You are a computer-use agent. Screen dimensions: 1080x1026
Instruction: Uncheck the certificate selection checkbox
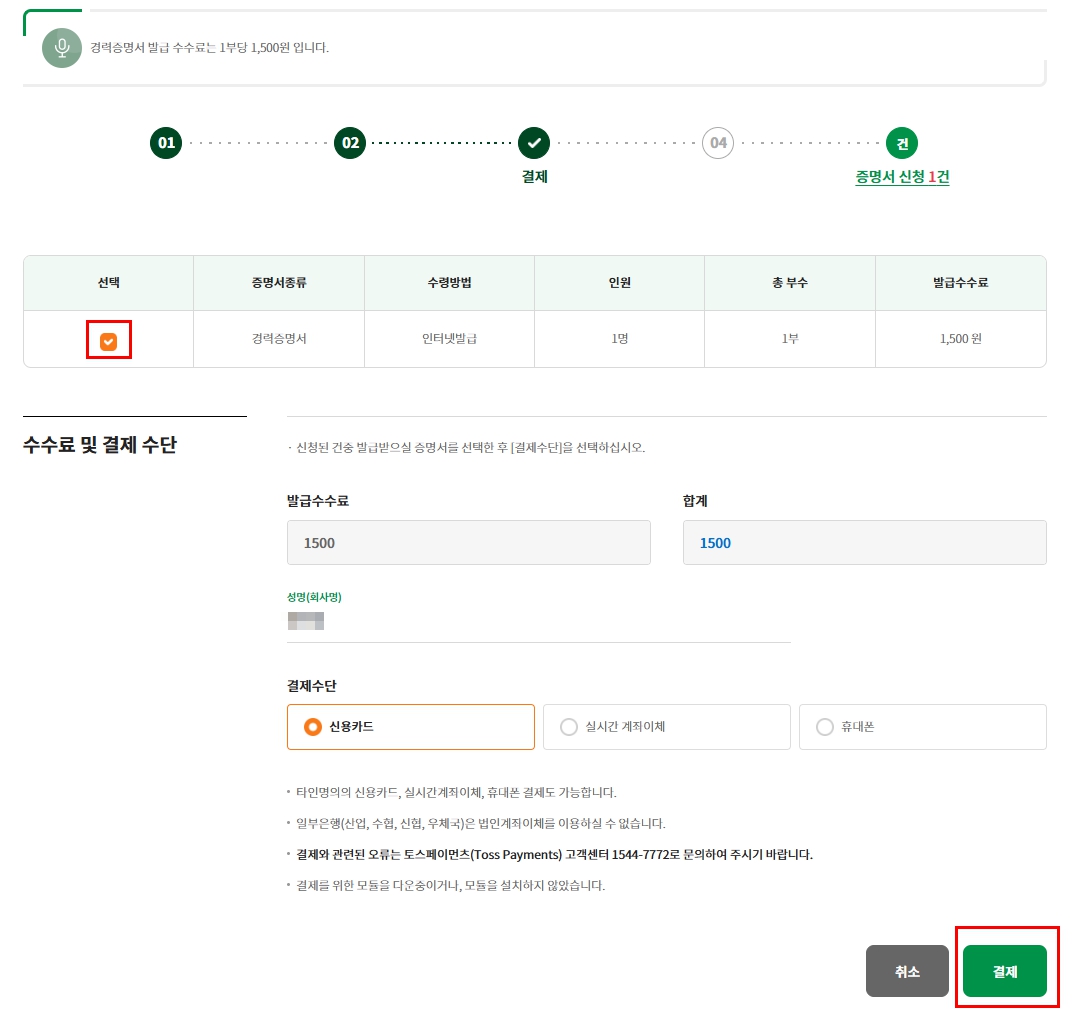coord(108,338)
